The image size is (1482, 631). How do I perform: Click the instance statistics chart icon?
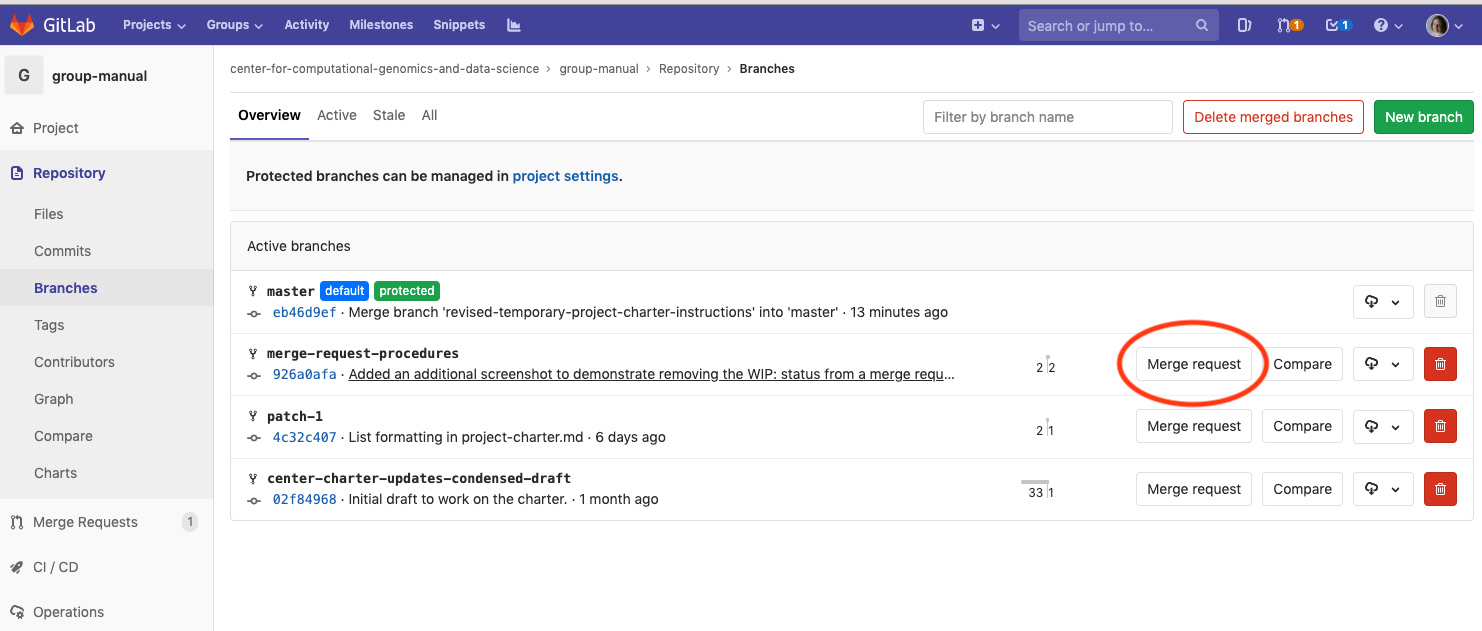pos(514,25)
